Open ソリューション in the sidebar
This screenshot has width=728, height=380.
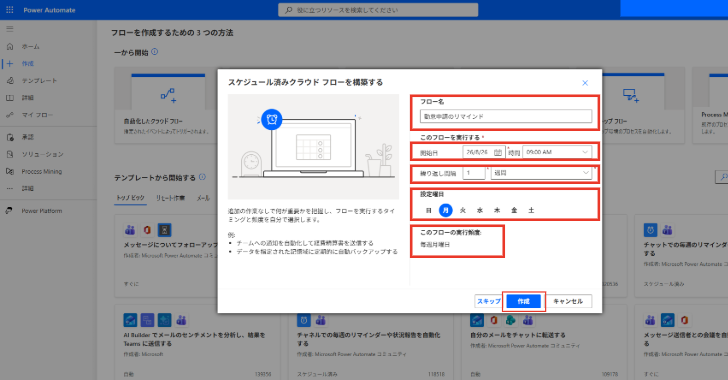(x=42, y=154)
